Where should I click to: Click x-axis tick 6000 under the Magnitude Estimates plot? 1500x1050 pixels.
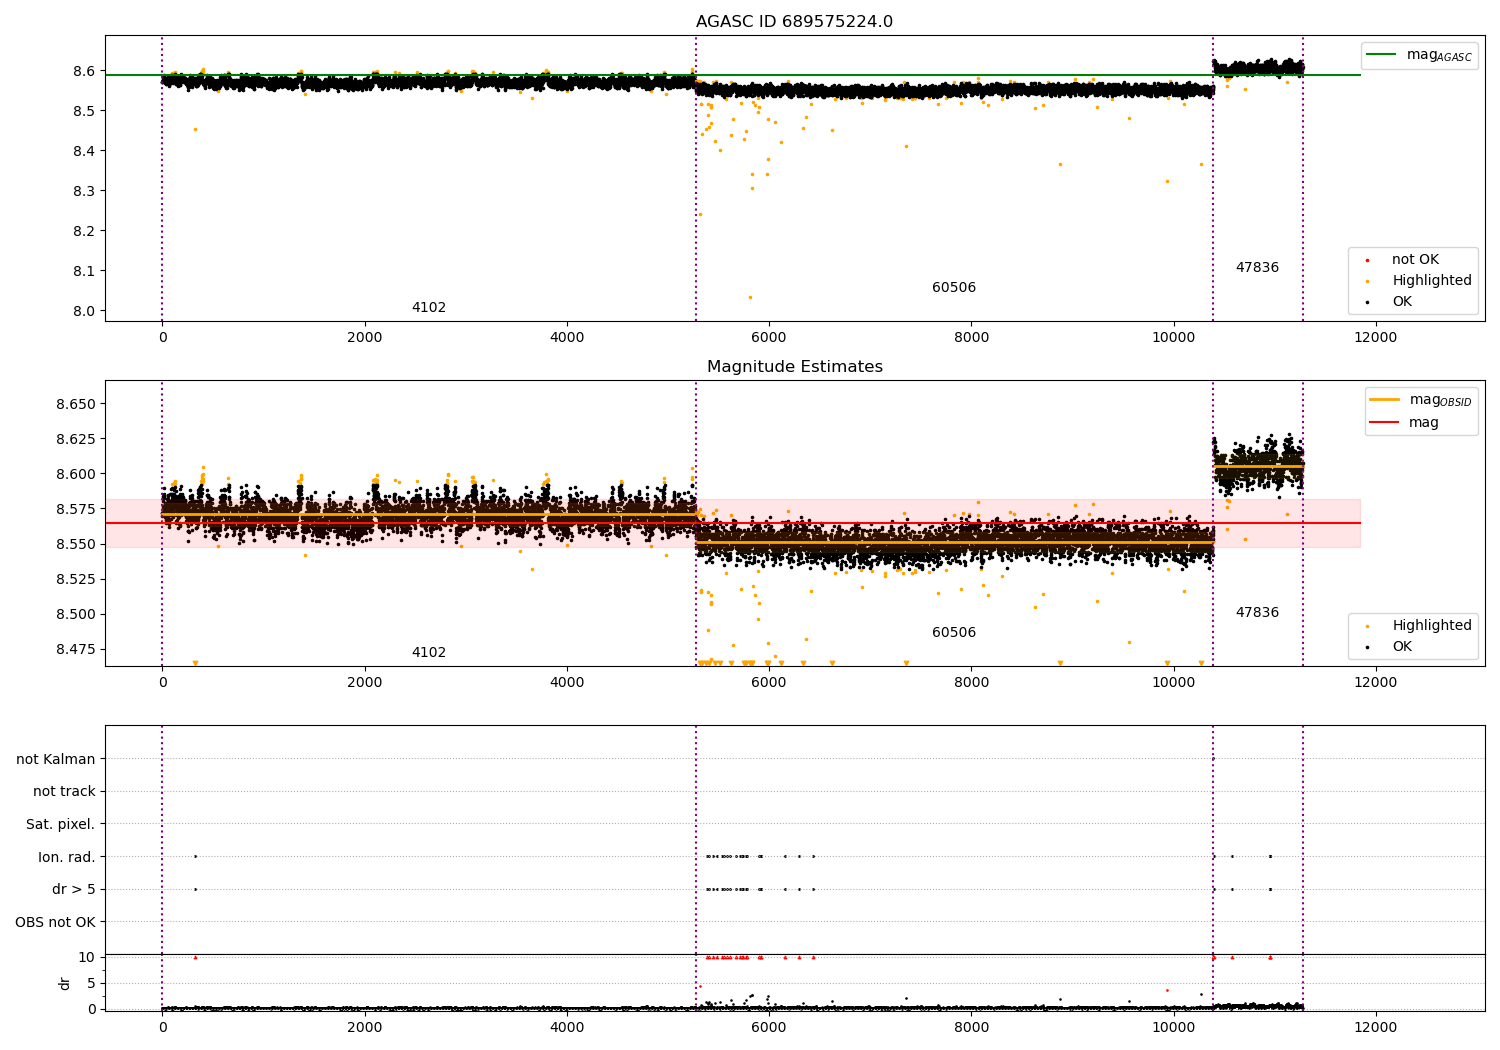pyautogui.click(x=769, y=683)
